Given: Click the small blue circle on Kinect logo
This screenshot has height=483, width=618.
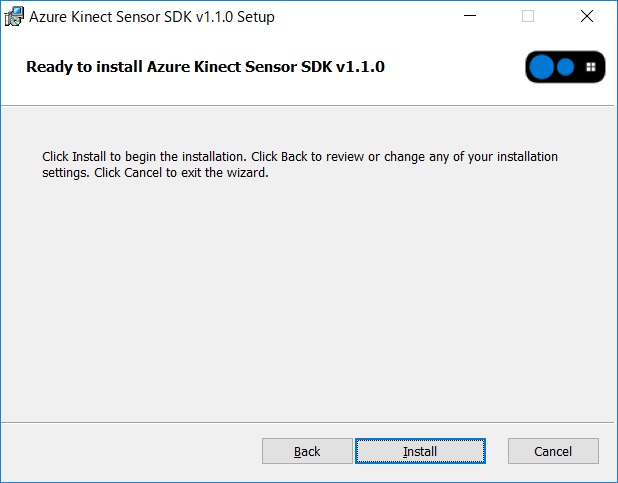Looking at the screenshot, I should coord(566,67).
